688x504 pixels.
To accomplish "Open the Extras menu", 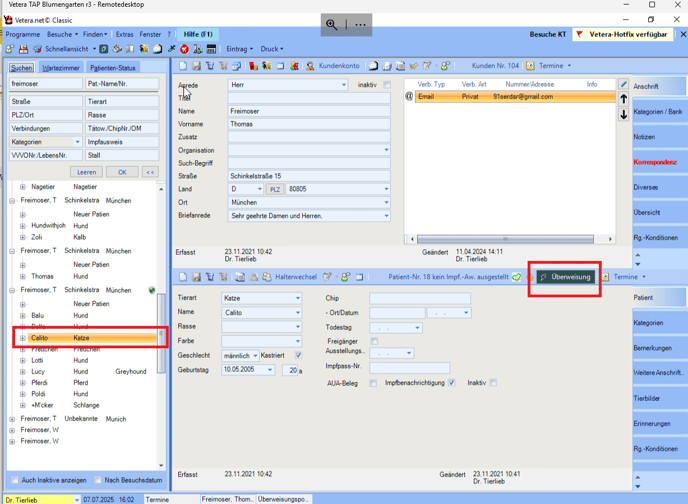I will click(x=125, y=34).
